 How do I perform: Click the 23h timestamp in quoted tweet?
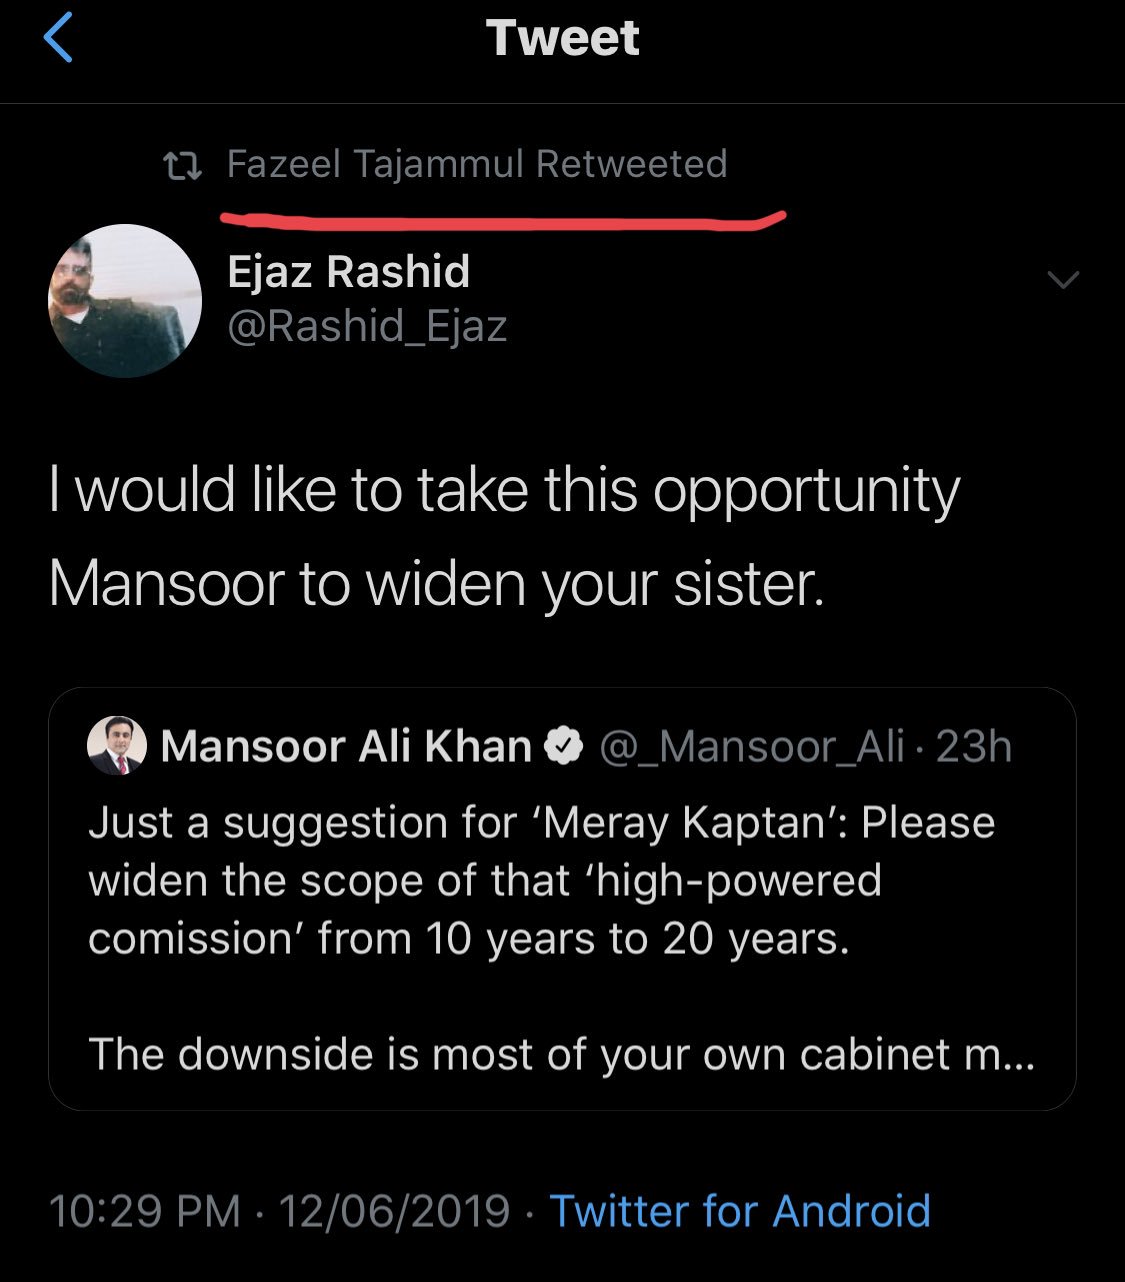click(x=973, y=747)
